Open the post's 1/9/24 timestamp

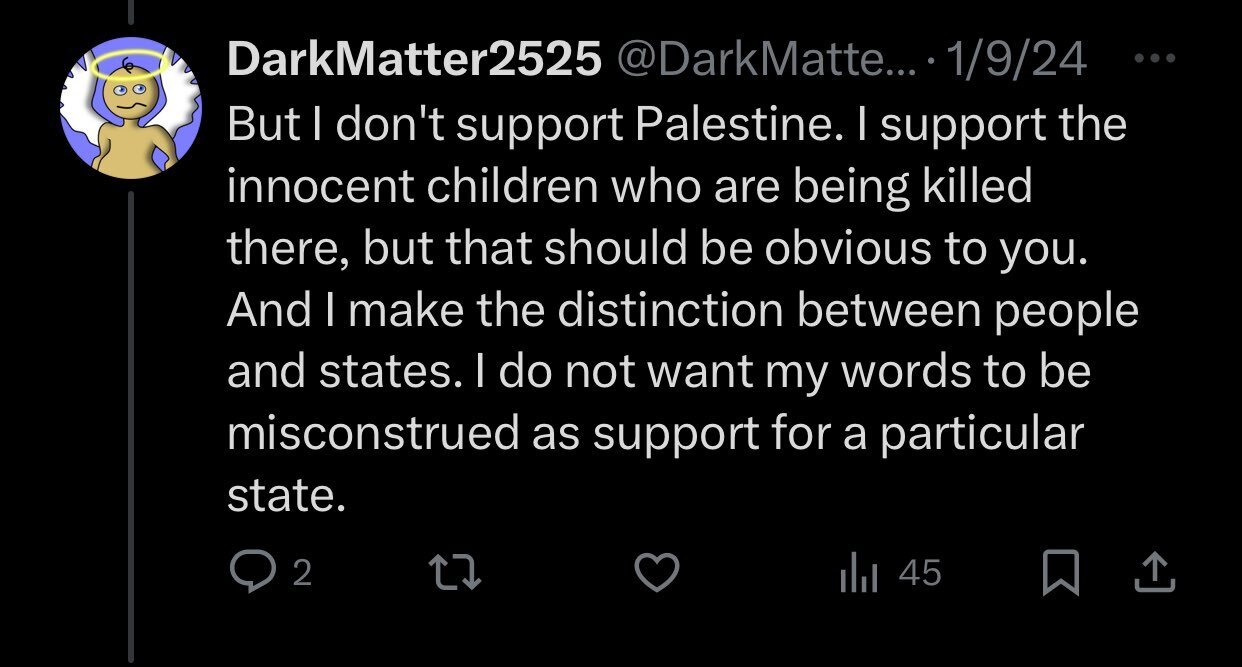1018,62
